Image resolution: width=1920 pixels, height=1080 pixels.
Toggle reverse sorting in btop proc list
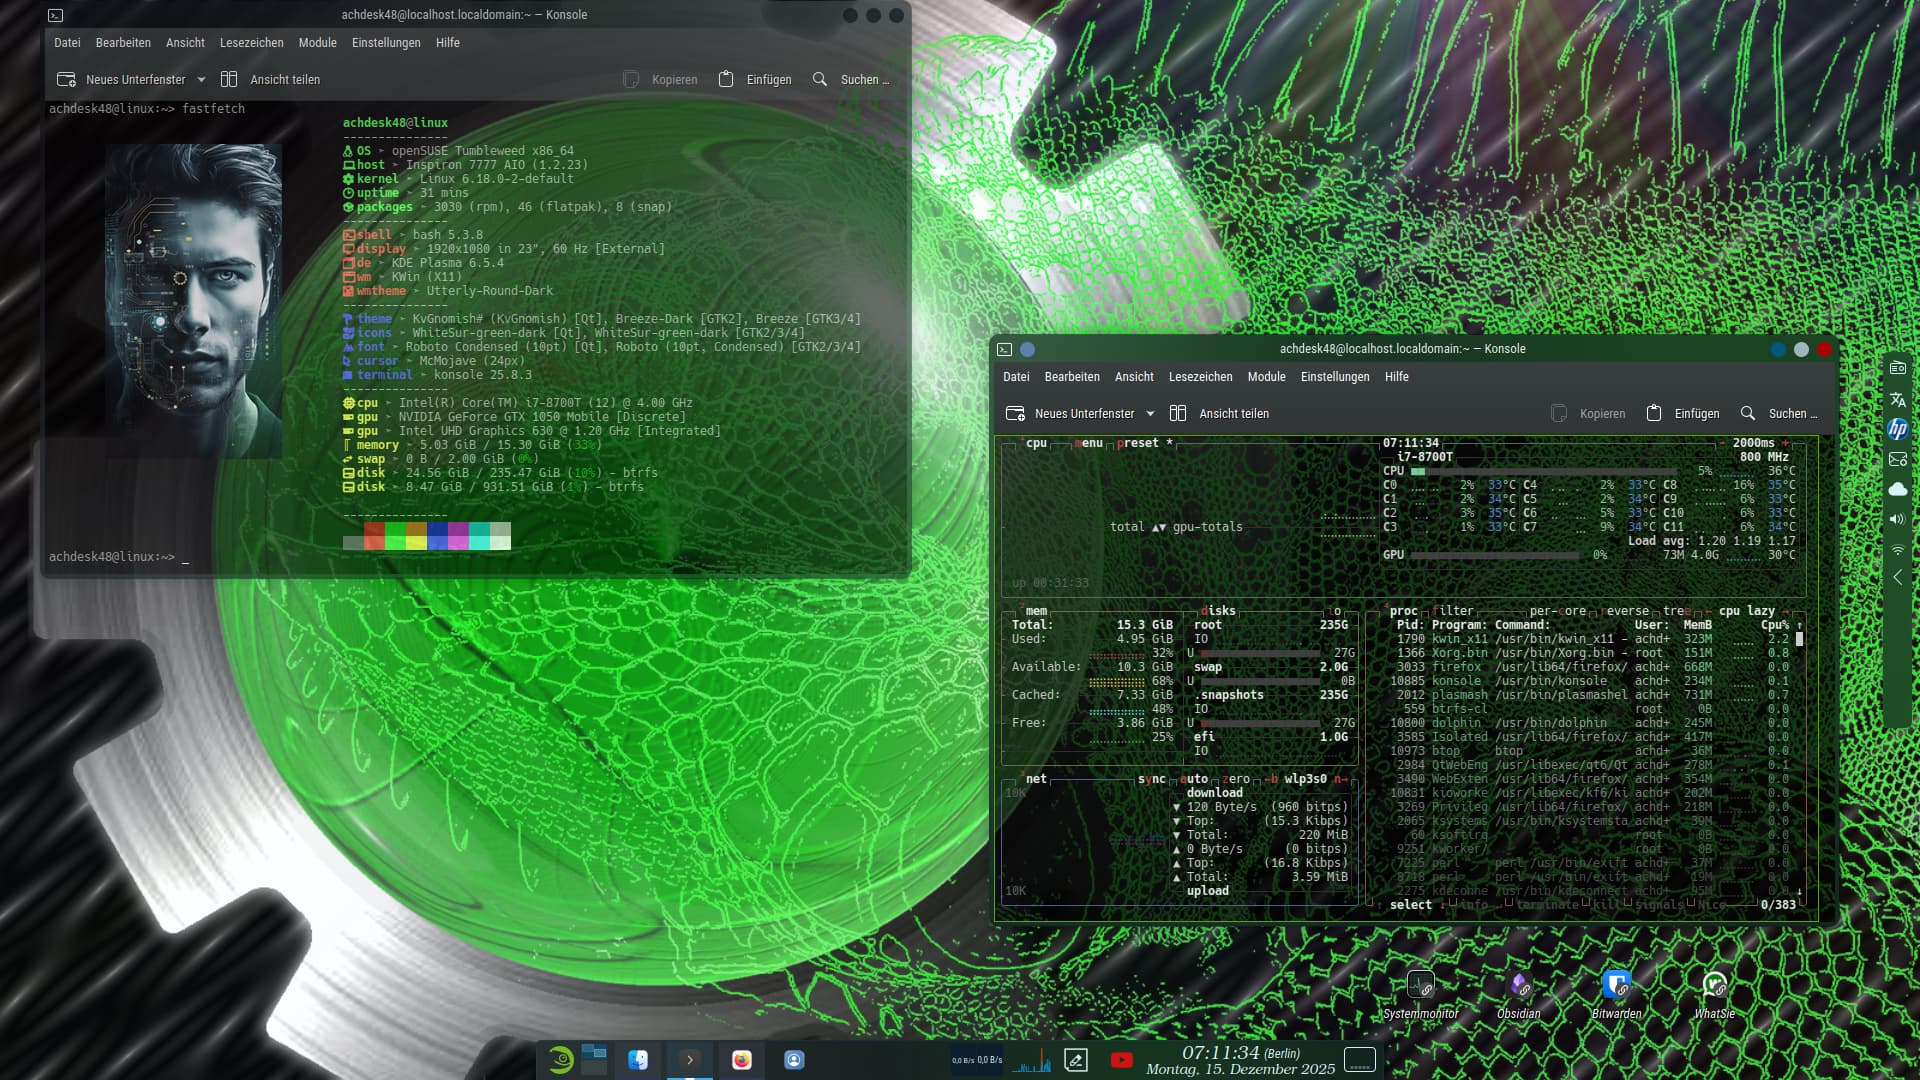pyautogui.click(x=1627, y=611)
